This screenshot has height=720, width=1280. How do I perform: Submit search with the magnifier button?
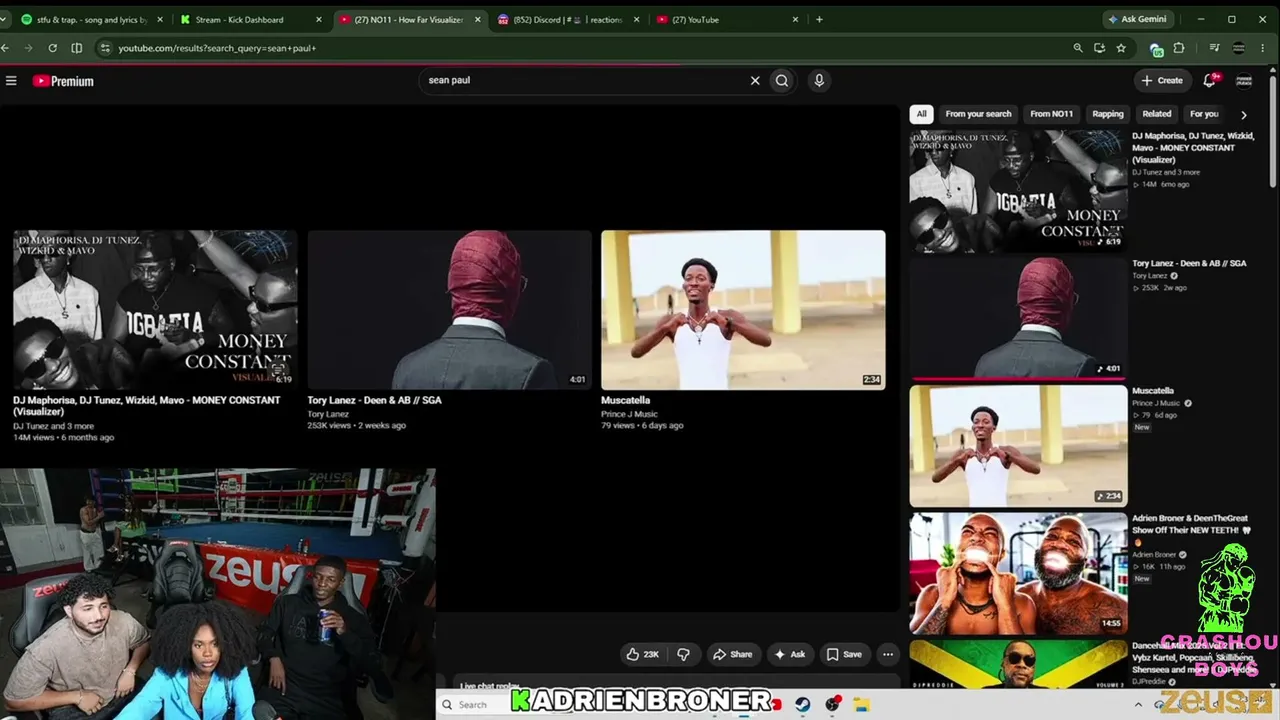tap(782, 81)
